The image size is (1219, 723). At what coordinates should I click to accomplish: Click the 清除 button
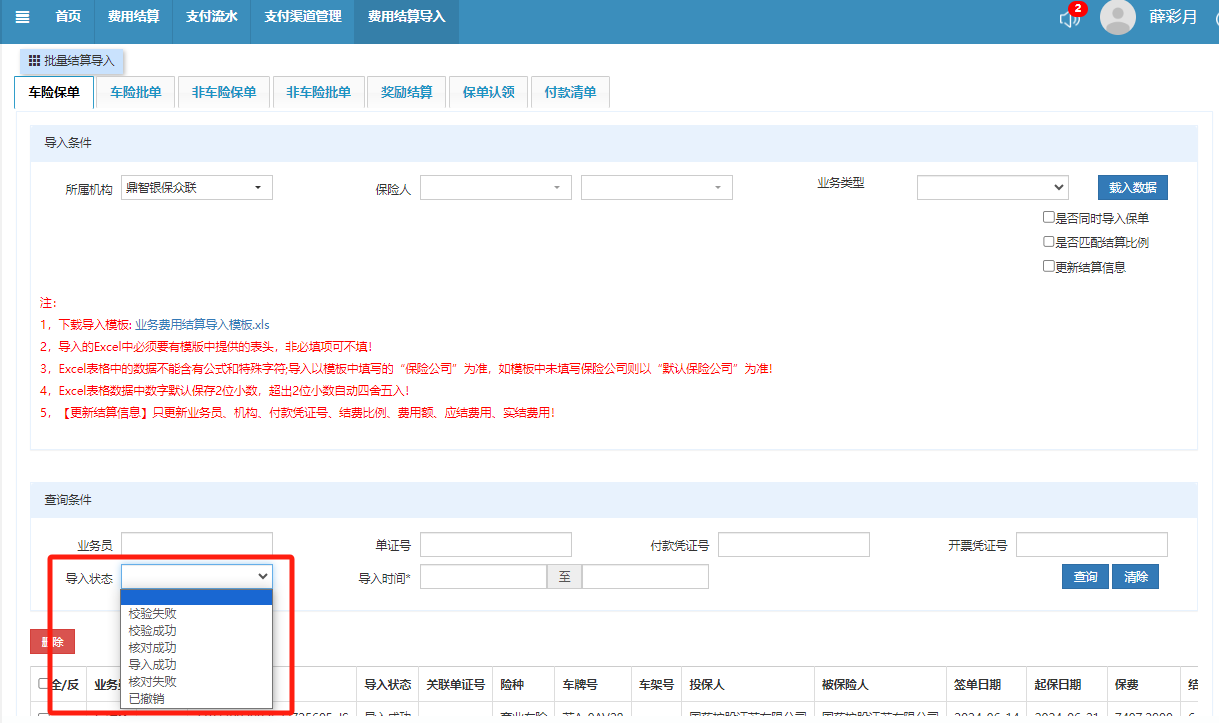pyautogui.click(x=1135, y=577)
